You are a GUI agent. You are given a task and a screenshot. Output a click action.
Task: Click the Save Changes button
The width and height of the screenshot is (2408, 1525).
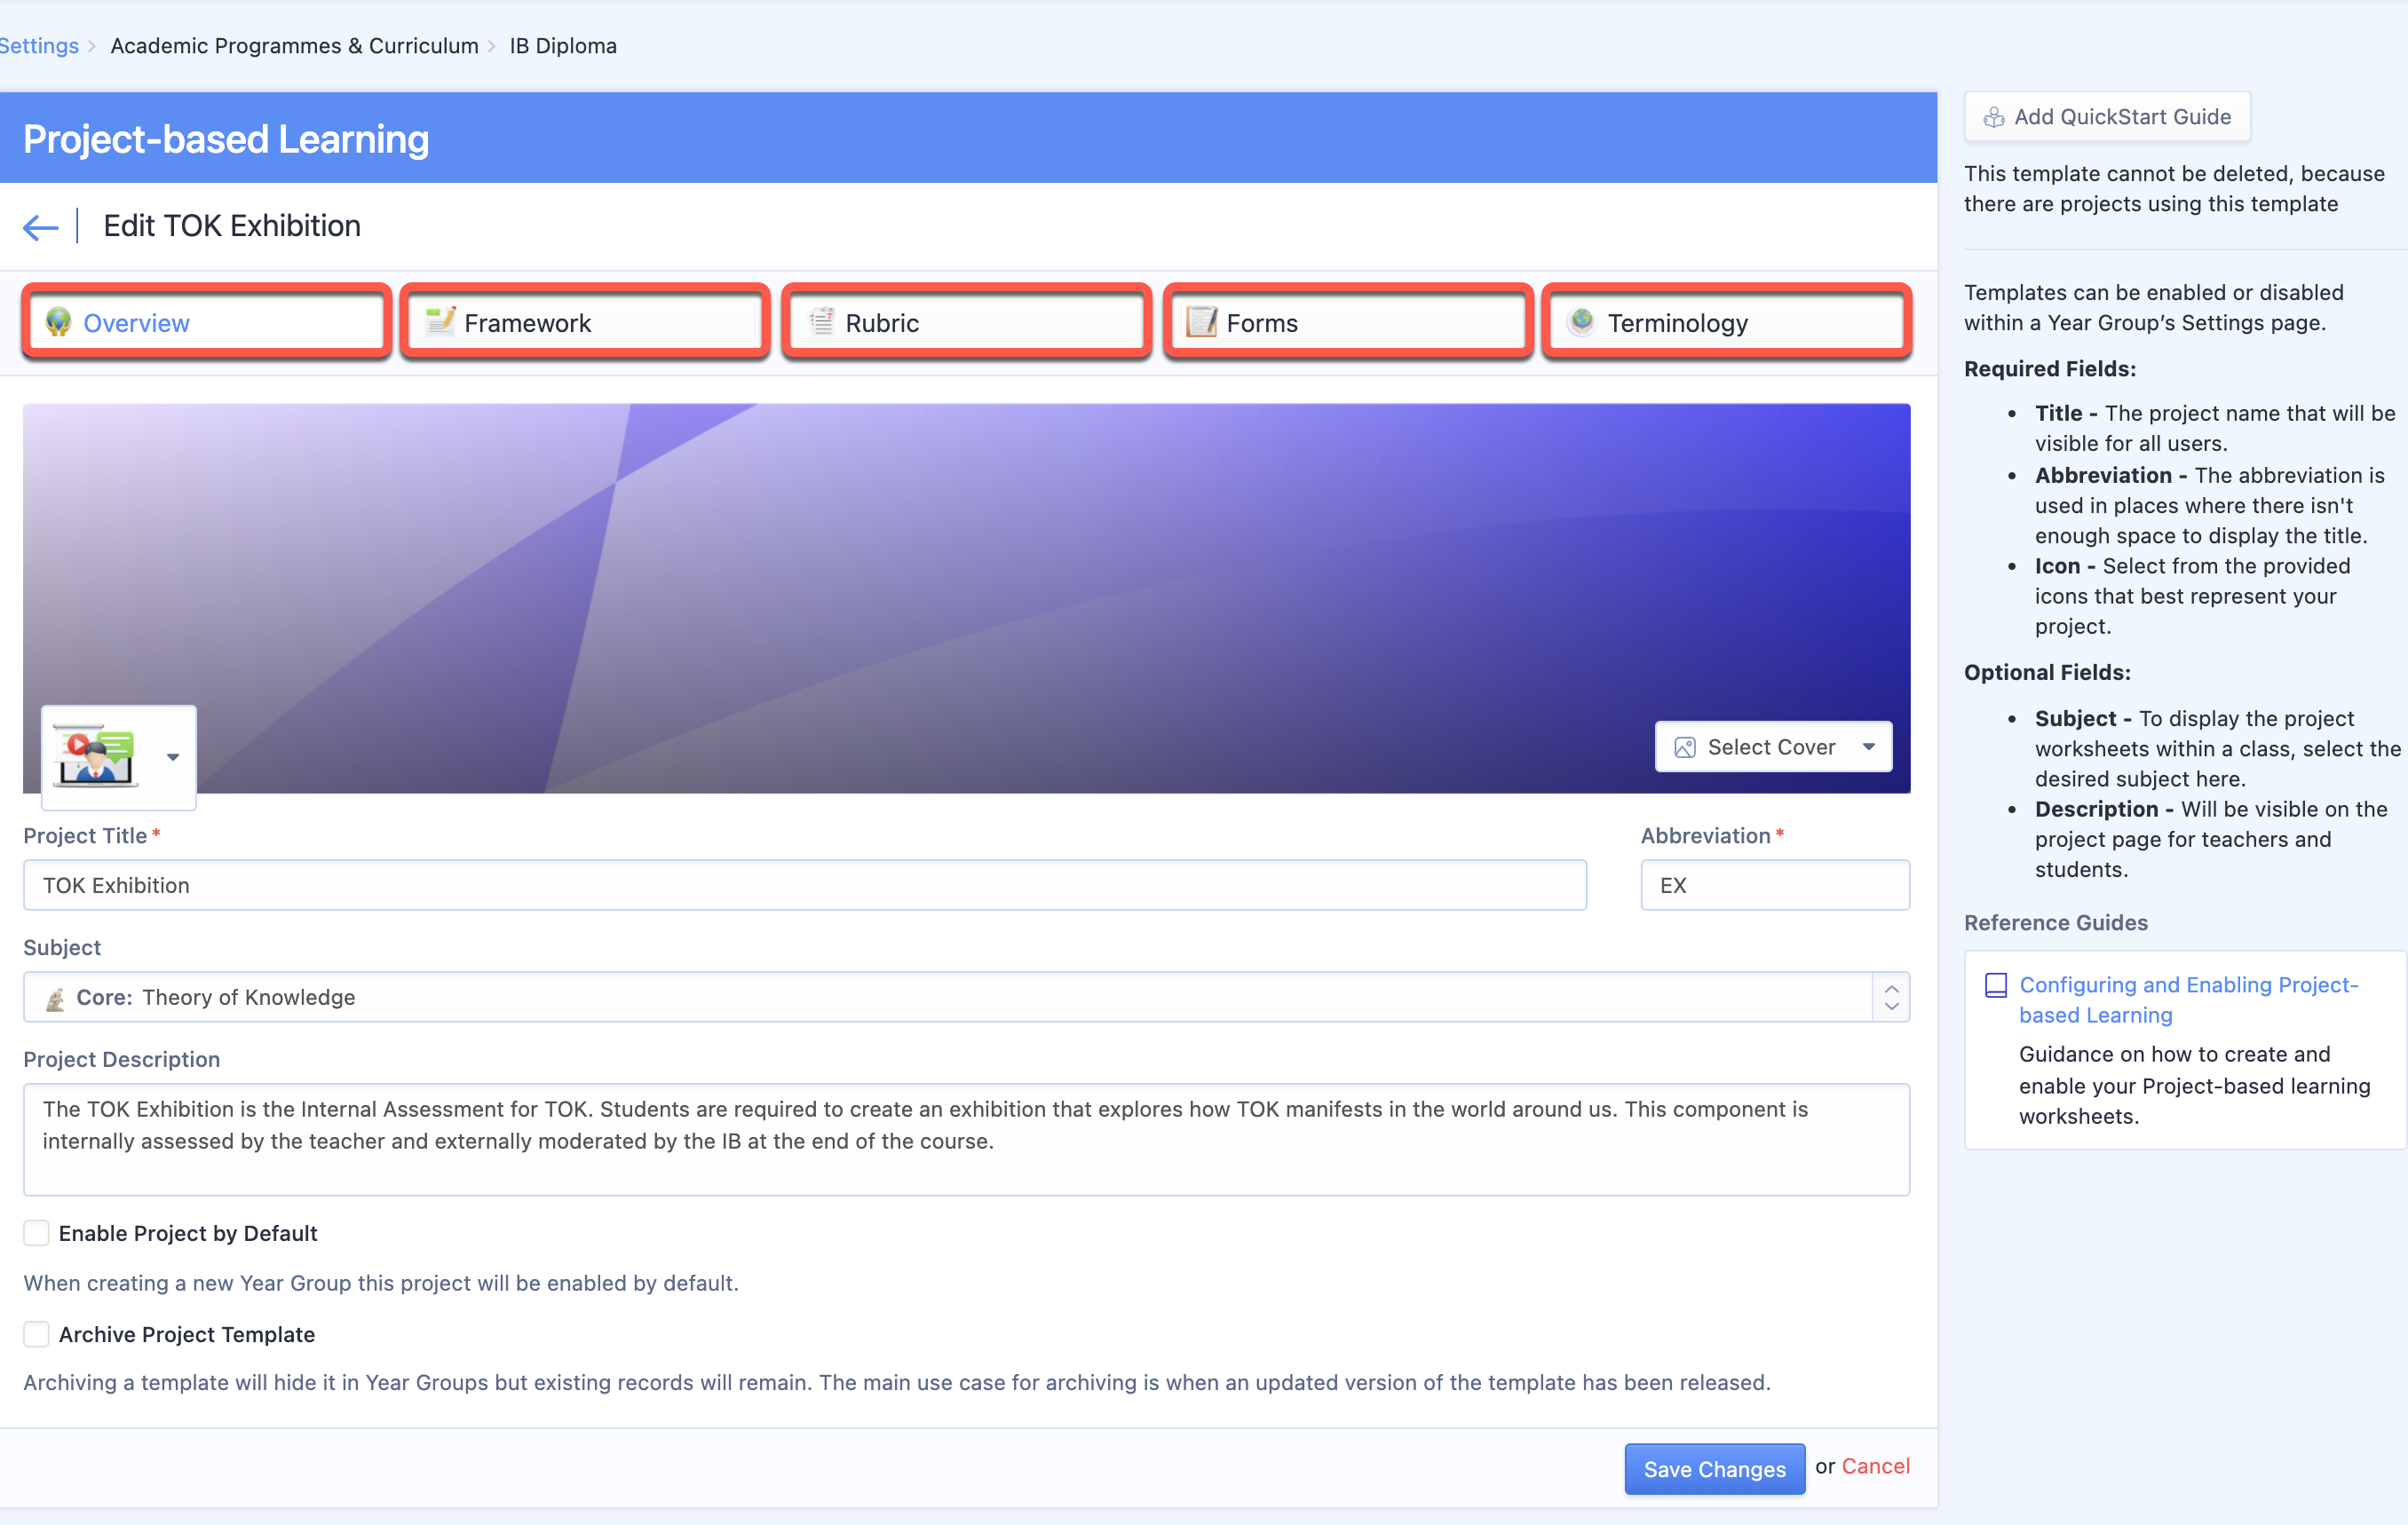tap(1714, 1468)
